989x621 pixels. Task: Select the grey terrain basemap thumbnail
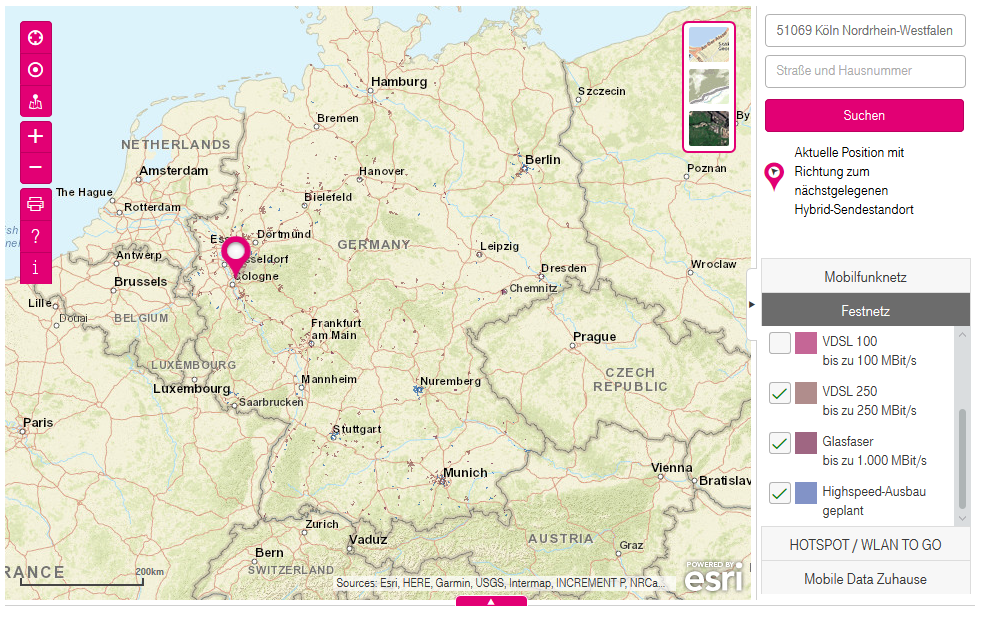pyautogui.click(x=709, y=86)
